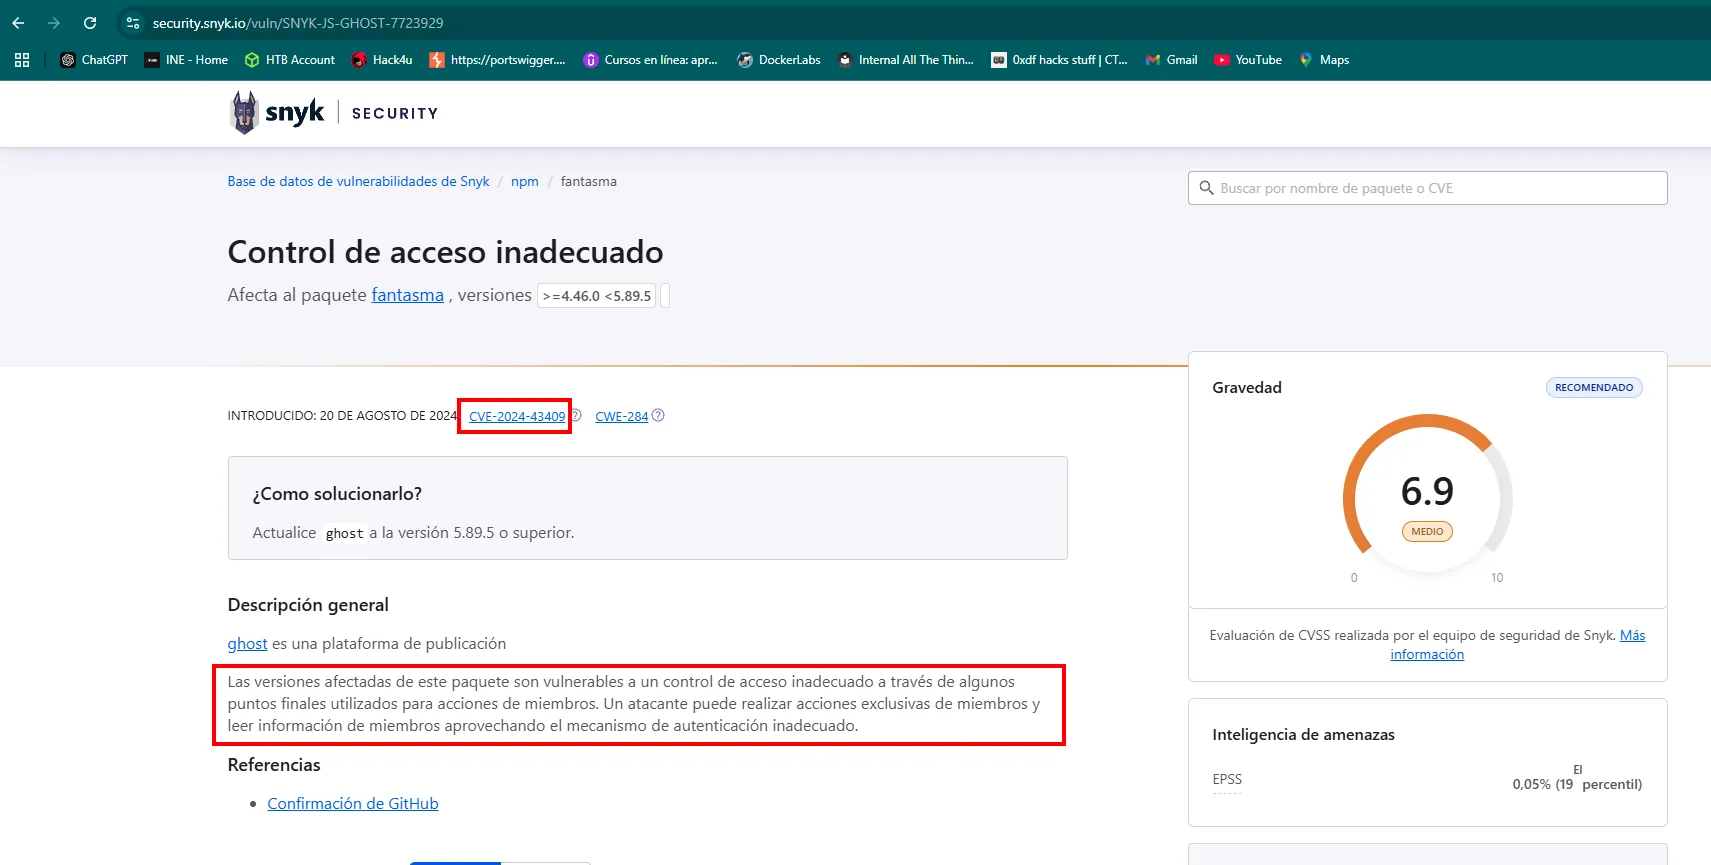The image size is (1711, 865).
Task: Reload the page with the refresh icon
Action: tap(90, 23)
